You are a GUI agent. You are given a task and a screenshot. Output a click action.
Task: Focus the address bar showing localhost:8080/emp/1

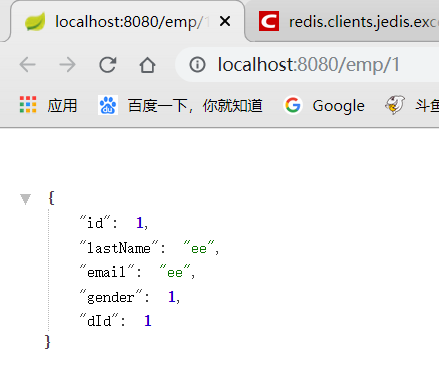click(x=308, y=64)
